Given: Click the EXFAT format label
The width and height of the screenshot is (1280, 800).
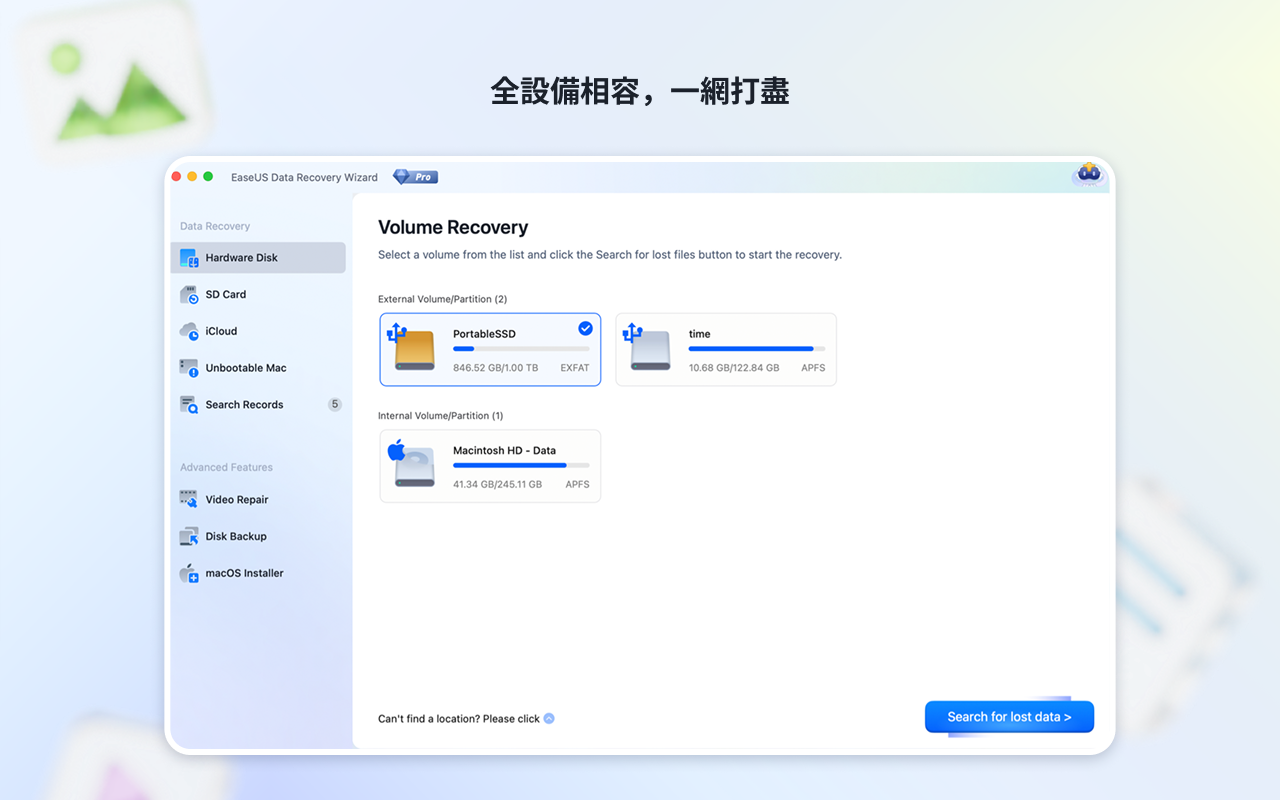Looking at the screenshot, I should [x=575, y=368].
